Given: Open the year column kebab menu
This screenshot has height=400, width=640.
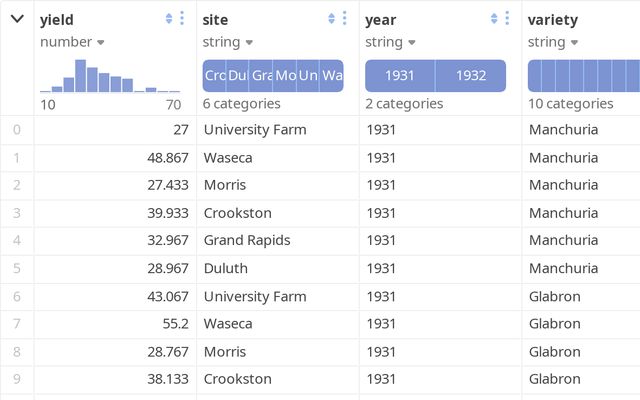Looking at the screenshot, I should tap(508, 19).
